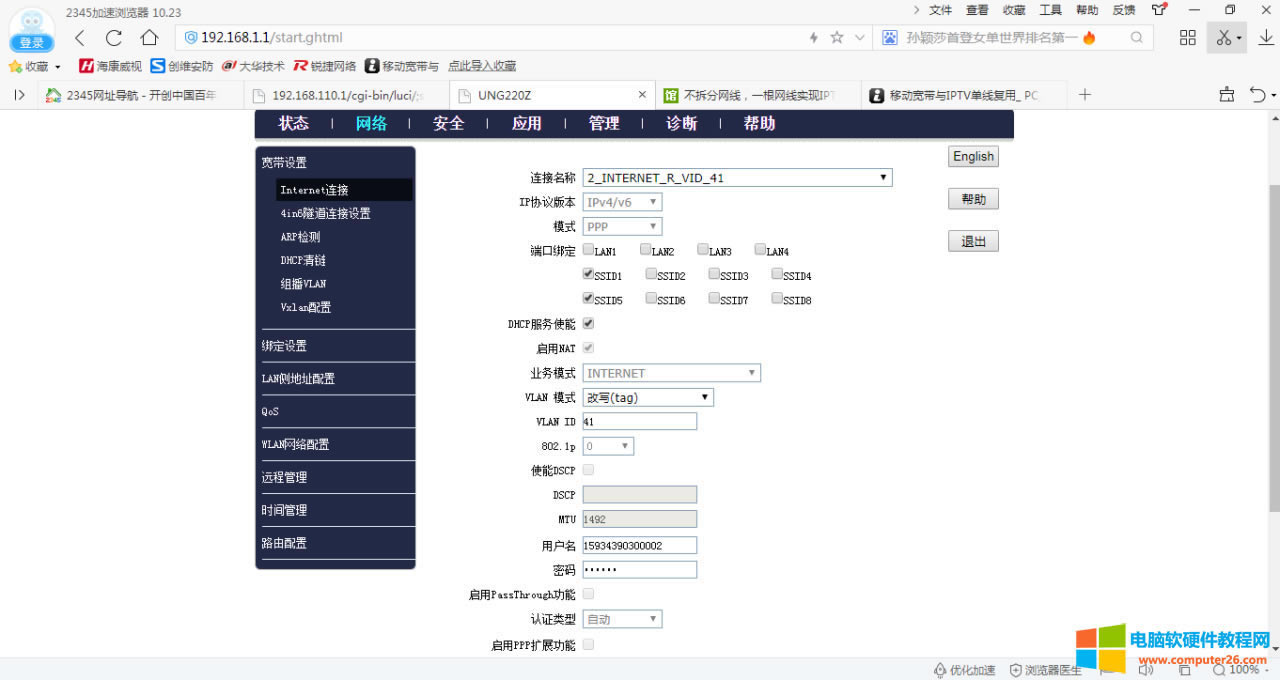
Task: Bookmark page with star icon
Action: (x=837, y=38)
